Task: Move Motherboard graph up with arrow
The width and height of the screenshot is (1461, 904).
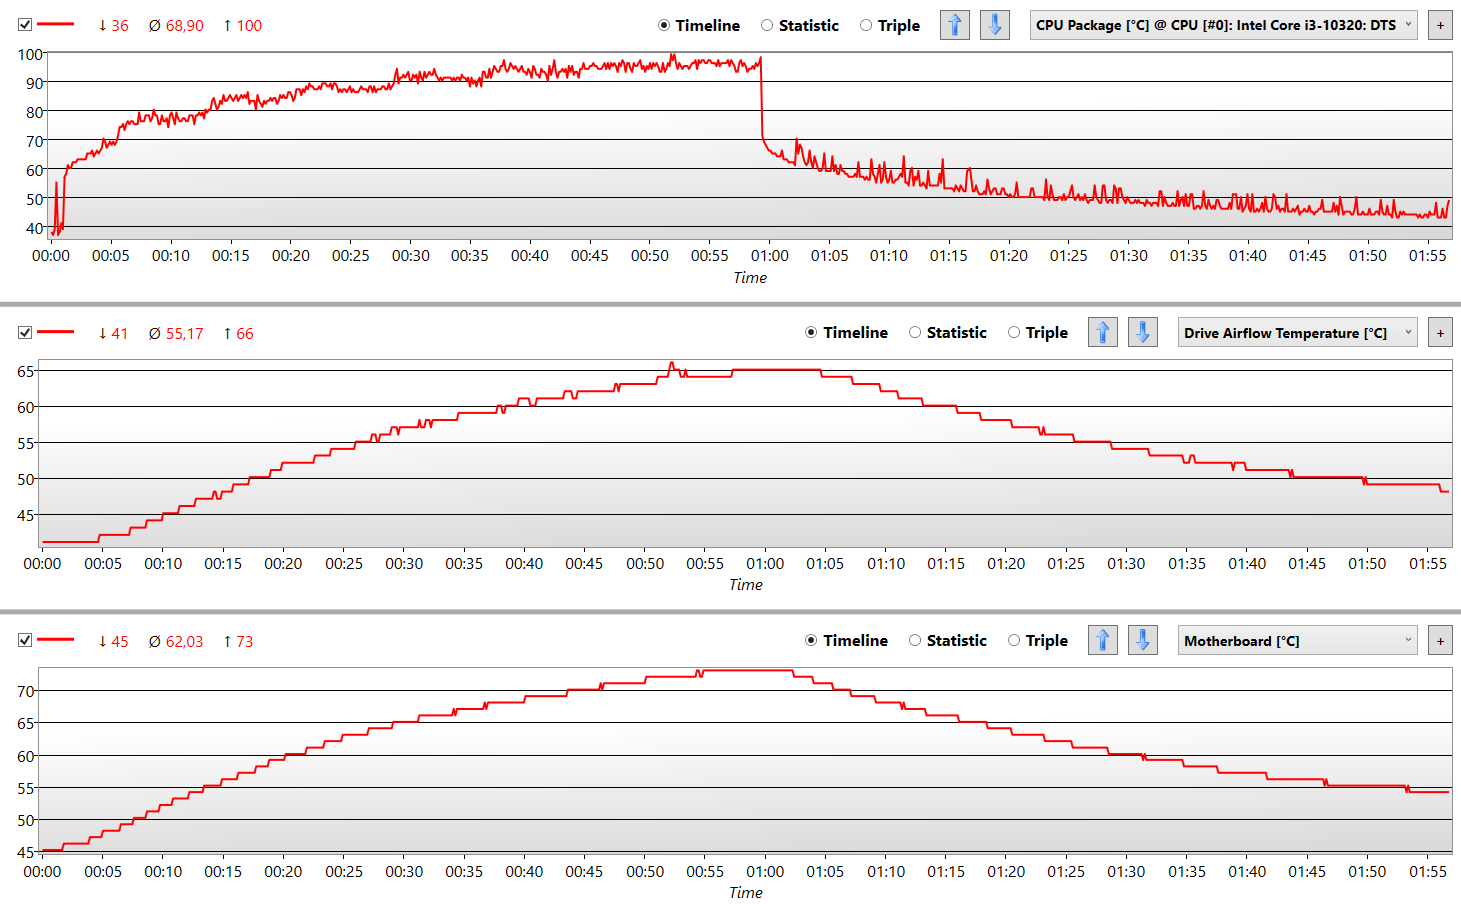Action: click(1102, 640)
